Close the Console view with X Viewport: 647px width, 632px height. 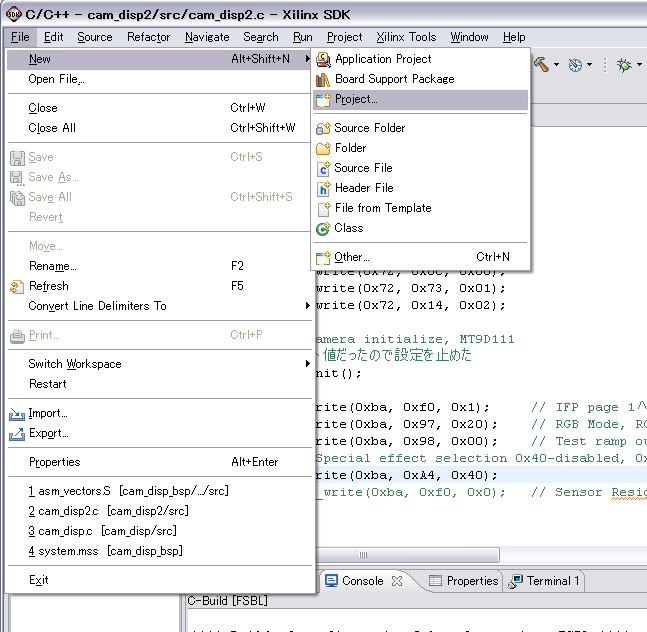tap(397, 581)
